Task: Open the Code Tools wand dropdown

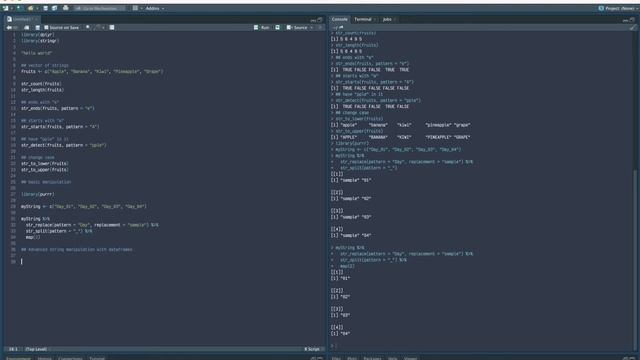Action: point(99,27)
